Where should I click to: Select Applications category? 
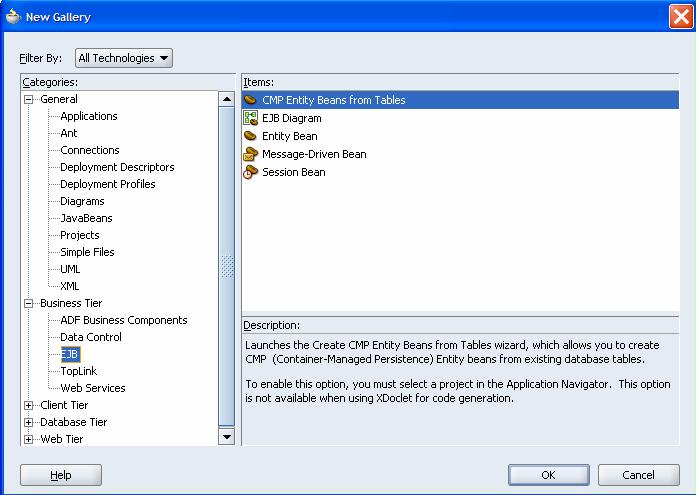click(89, 116)
